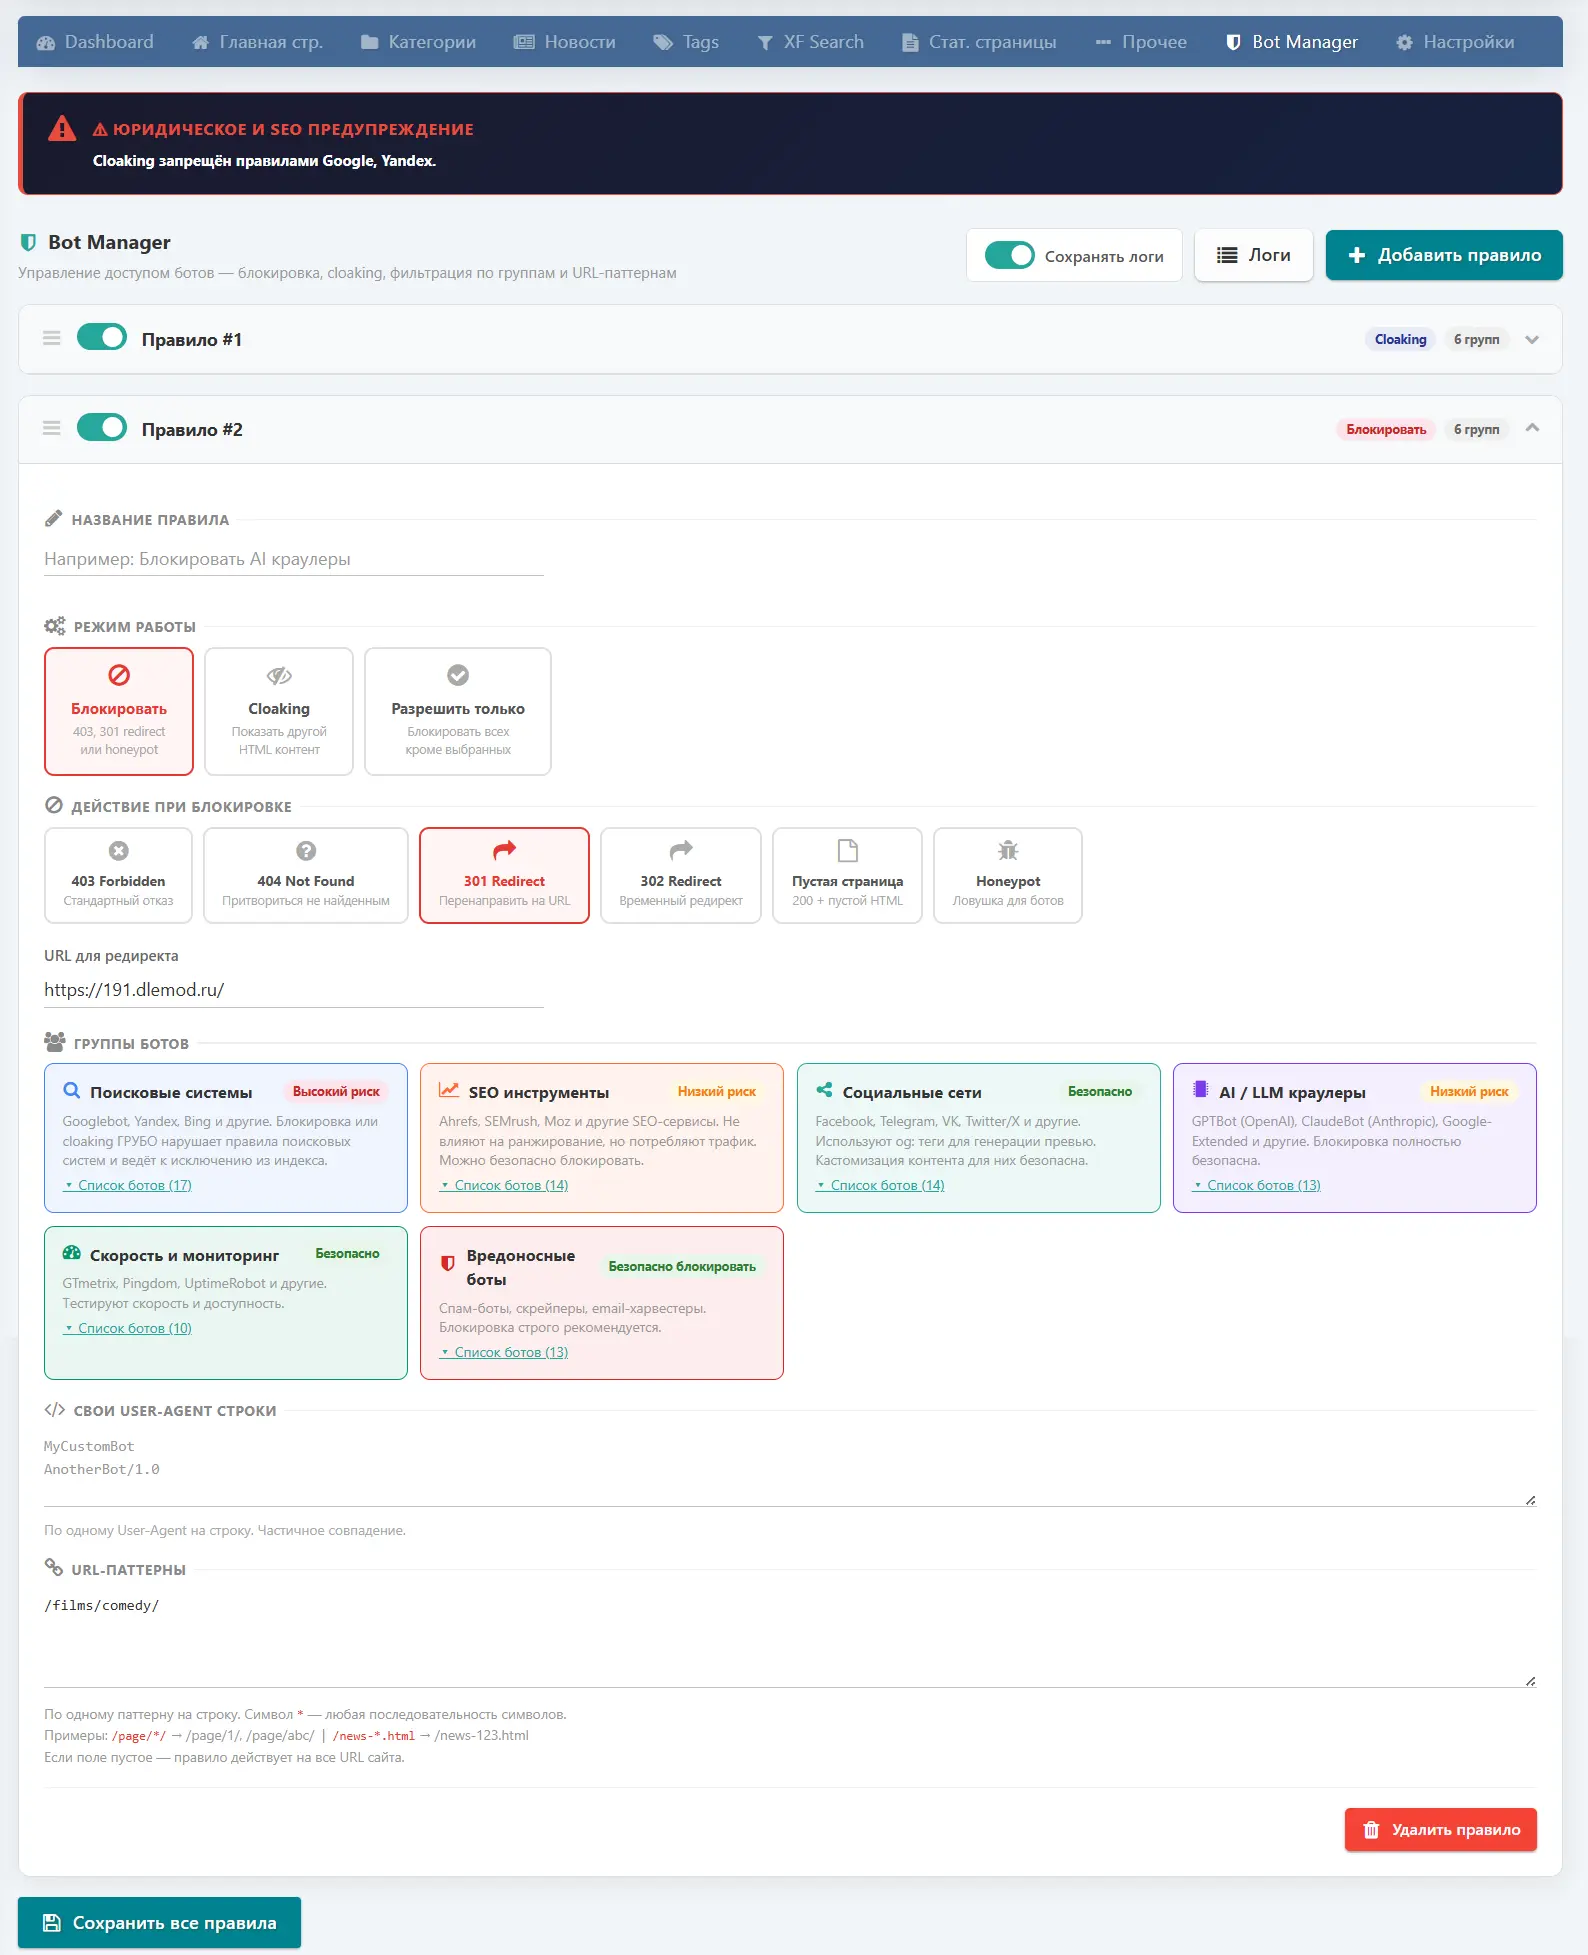Focus the 'URL для редиректа' input field
Image resolution: width=1588 pixels, height=1955 pixels.
[293, 990]
